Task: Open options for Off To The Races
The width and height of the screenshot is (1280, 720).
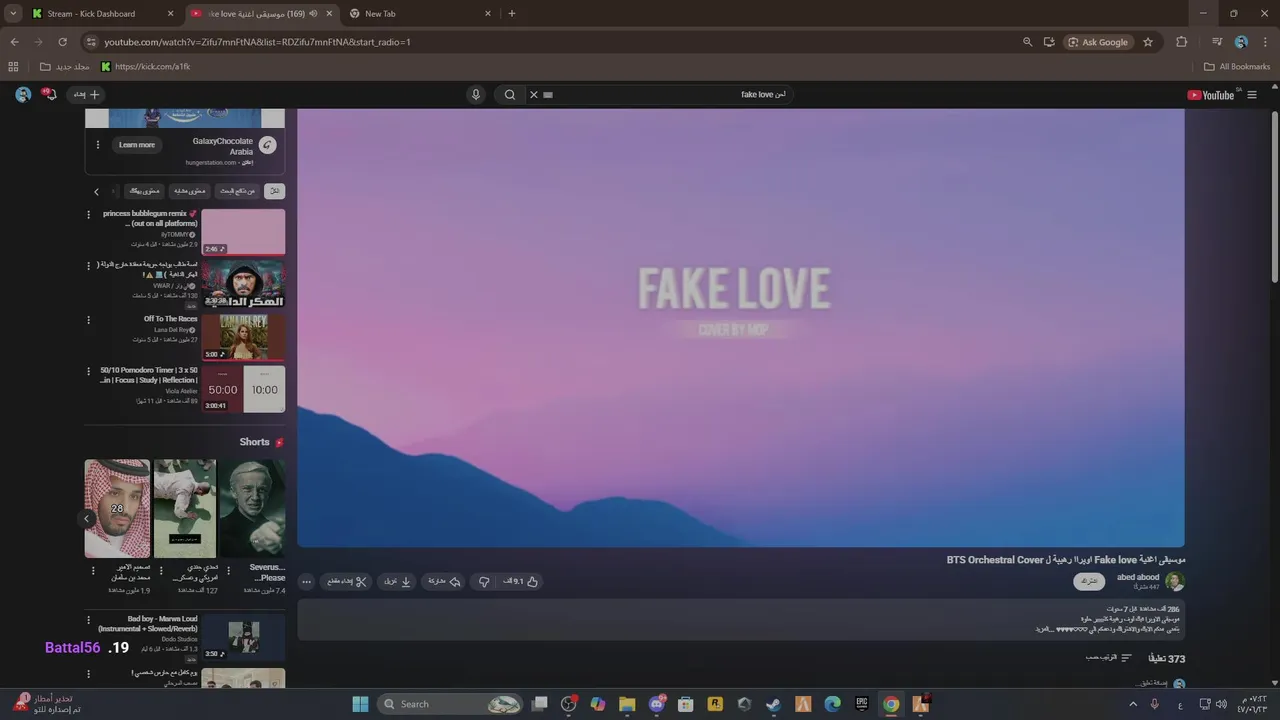Action: point(88,320)
